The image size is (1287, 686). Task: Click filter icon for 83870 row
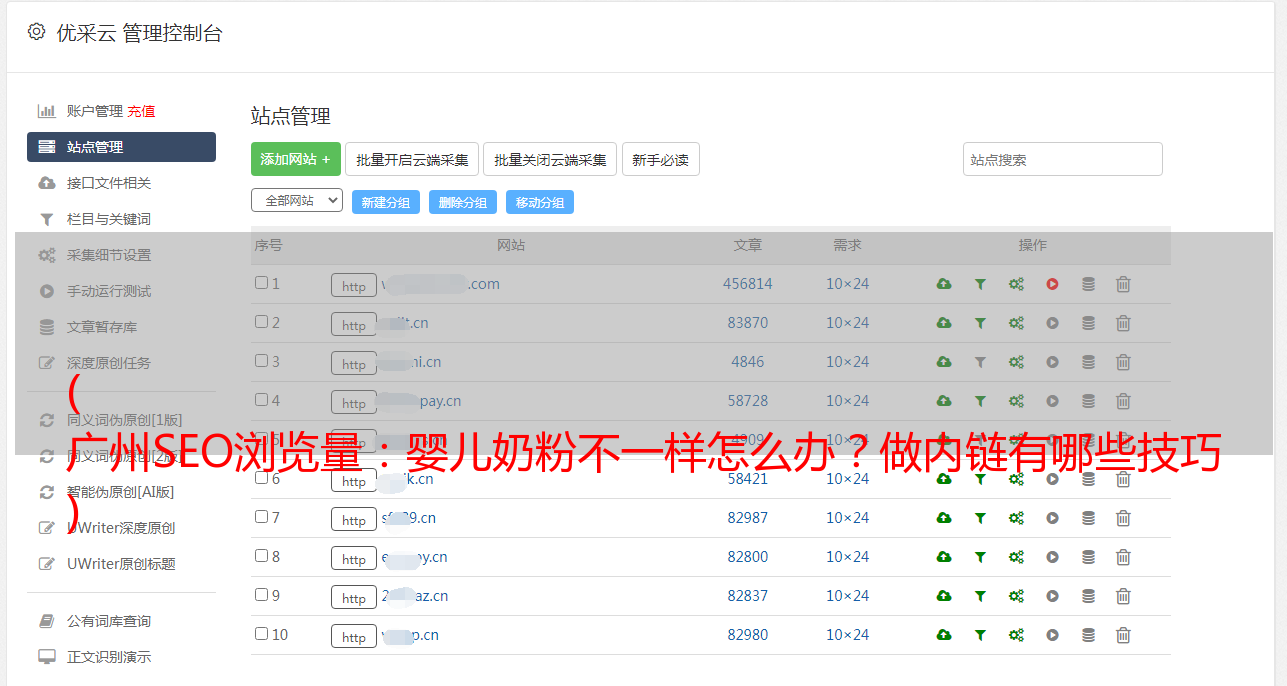tap(980, 323)
